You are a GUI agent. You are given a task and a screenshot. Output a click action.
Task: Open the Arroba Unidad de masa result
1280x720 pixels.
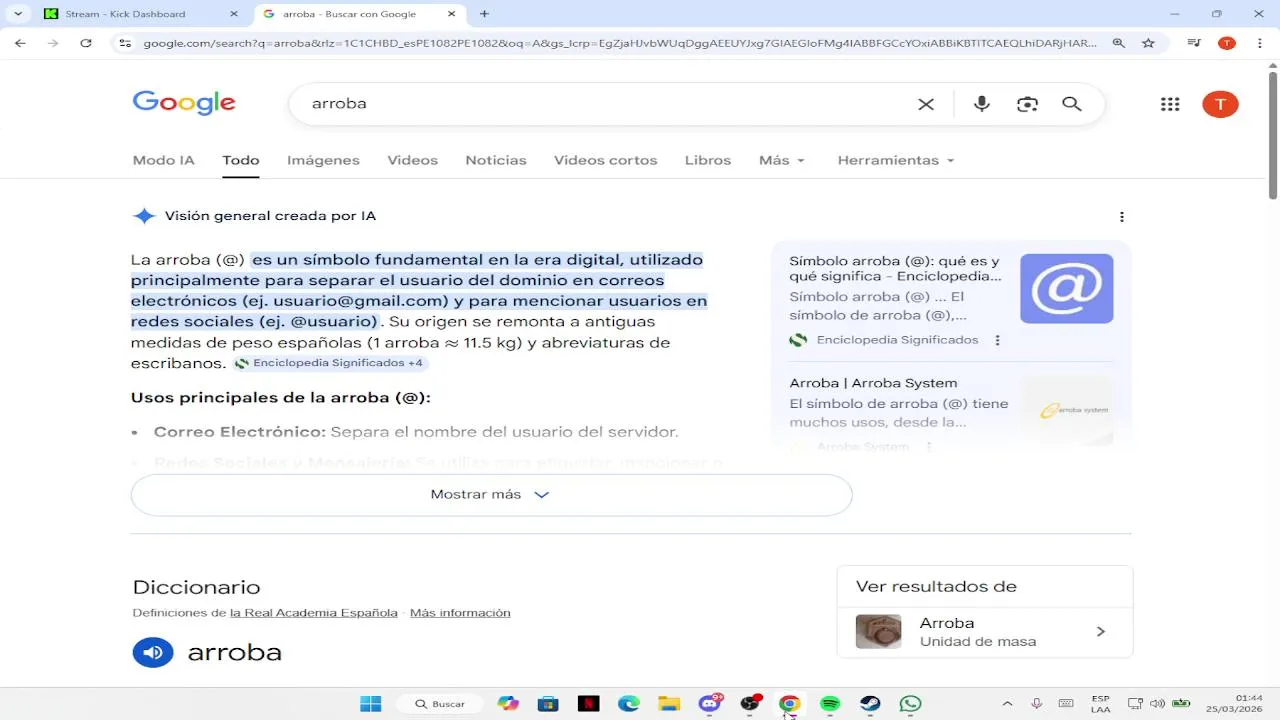click(x=985, y=632)
